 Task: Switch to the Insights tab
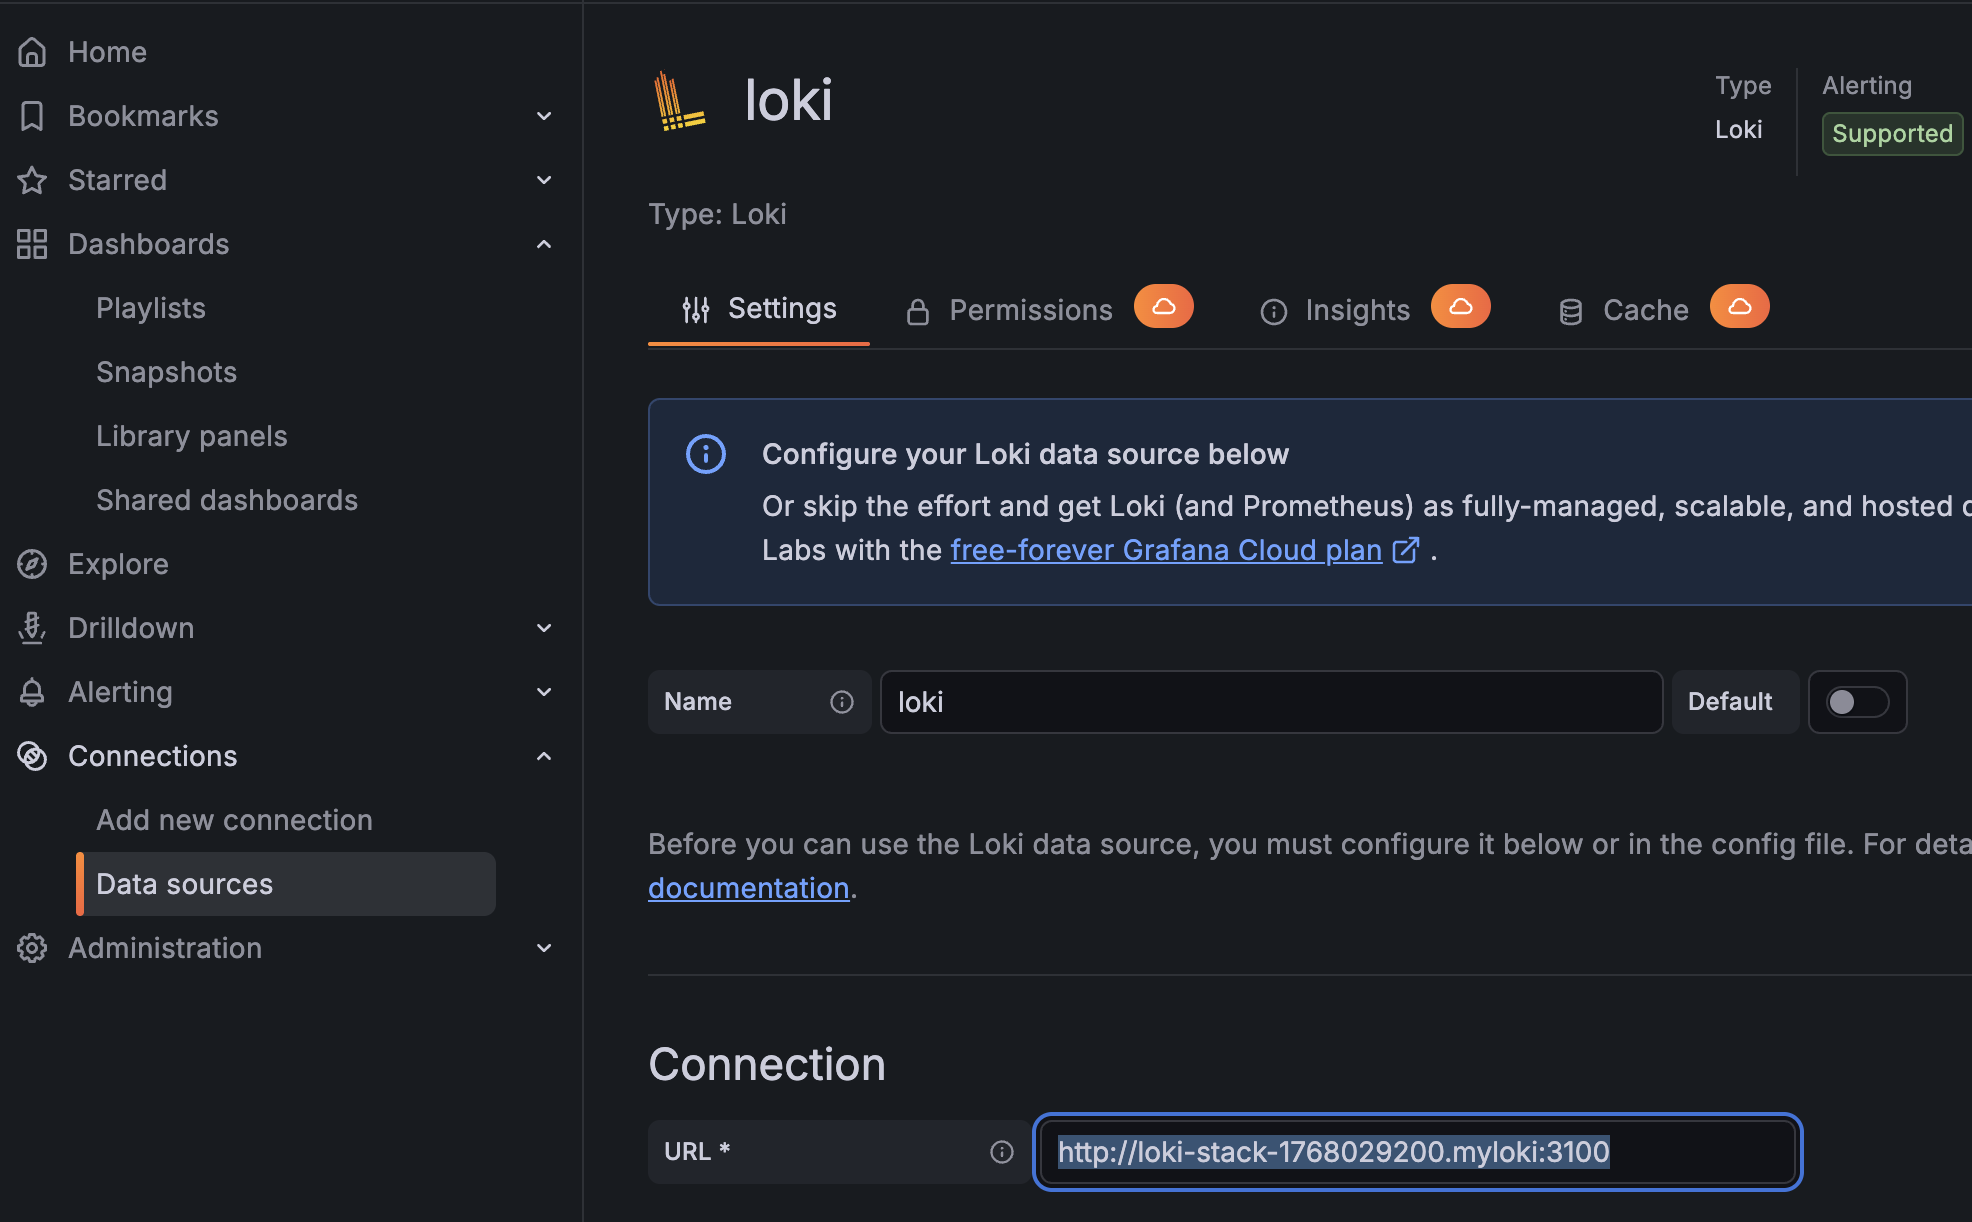(x=1357, y=310)
